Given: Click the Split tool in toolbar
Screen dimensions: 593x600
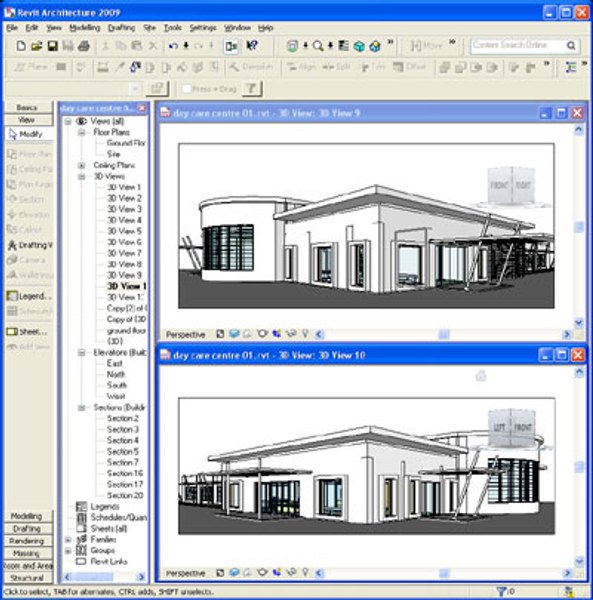Looking at the screenshot, I should point(336,67).
